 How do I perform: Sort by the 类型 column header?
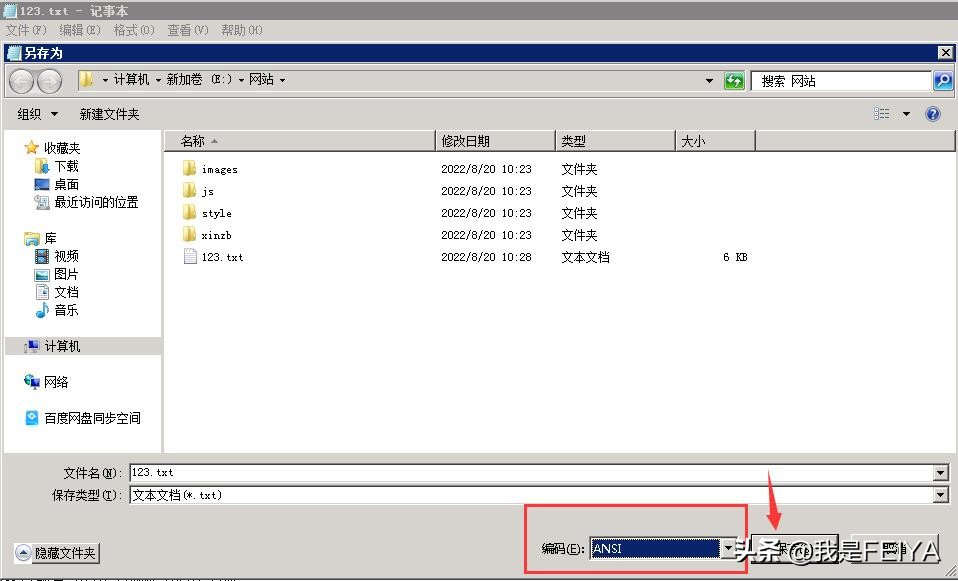tap(615, 141)
